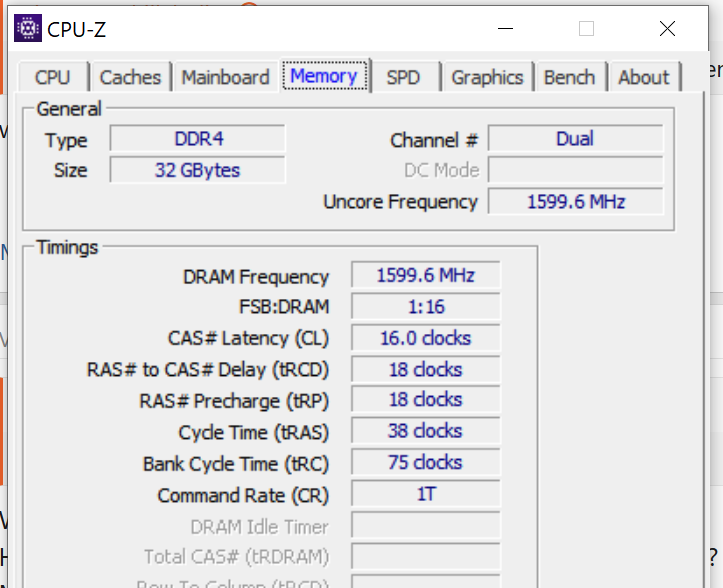Select Command Rate value 1T
Screen dimensions: 723x588
click(426, 494)
